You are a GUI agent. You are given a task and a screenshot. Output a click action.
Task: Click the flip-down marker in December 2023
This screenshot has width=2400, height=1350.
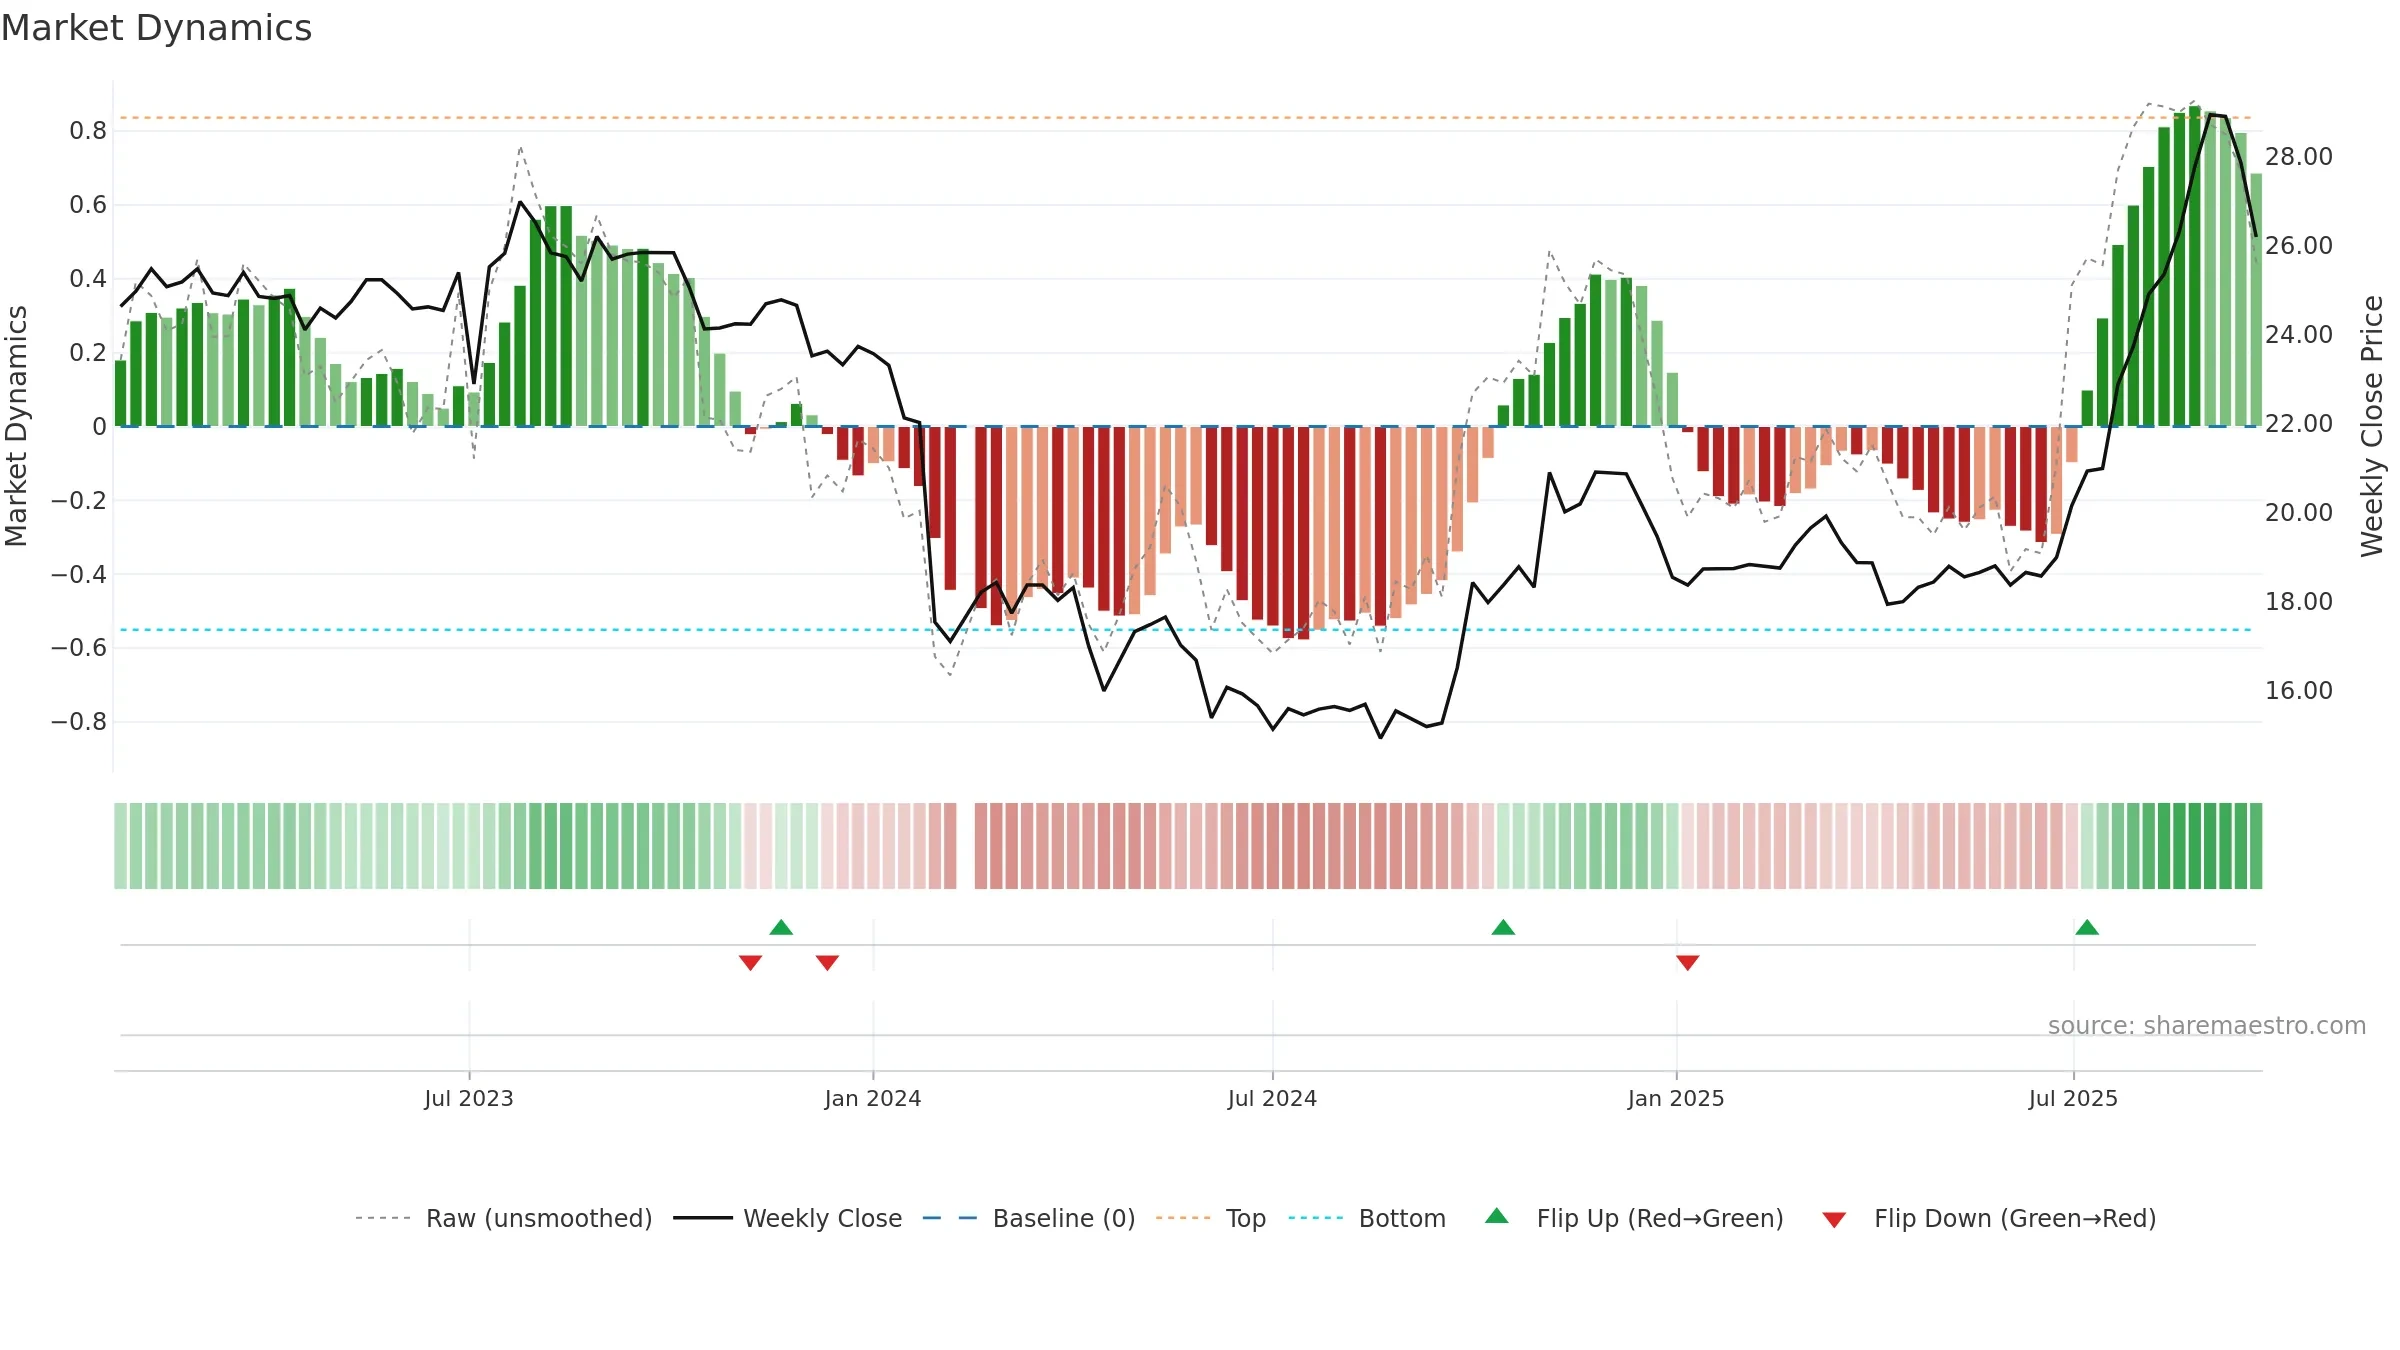827,963
